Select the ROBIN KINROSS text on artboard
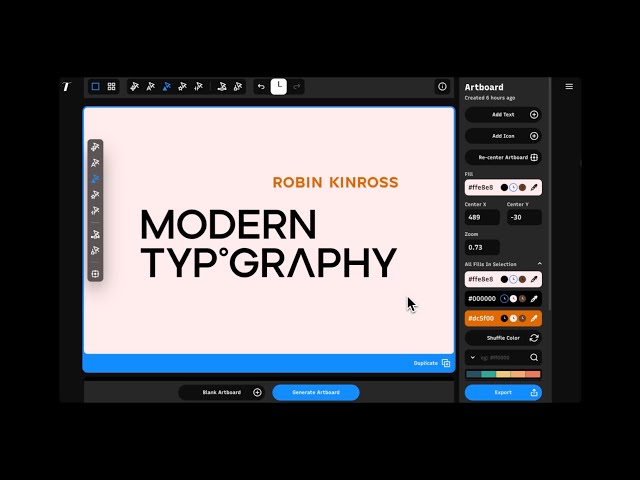This screenshot has width=640, height=480. click(x=335, y=182)
